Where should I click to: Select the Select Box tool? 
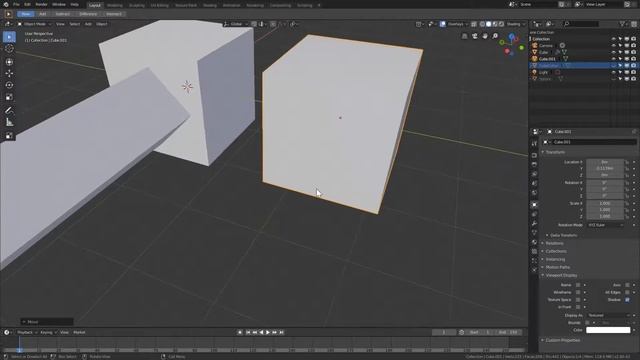click(x=9, y=37)
